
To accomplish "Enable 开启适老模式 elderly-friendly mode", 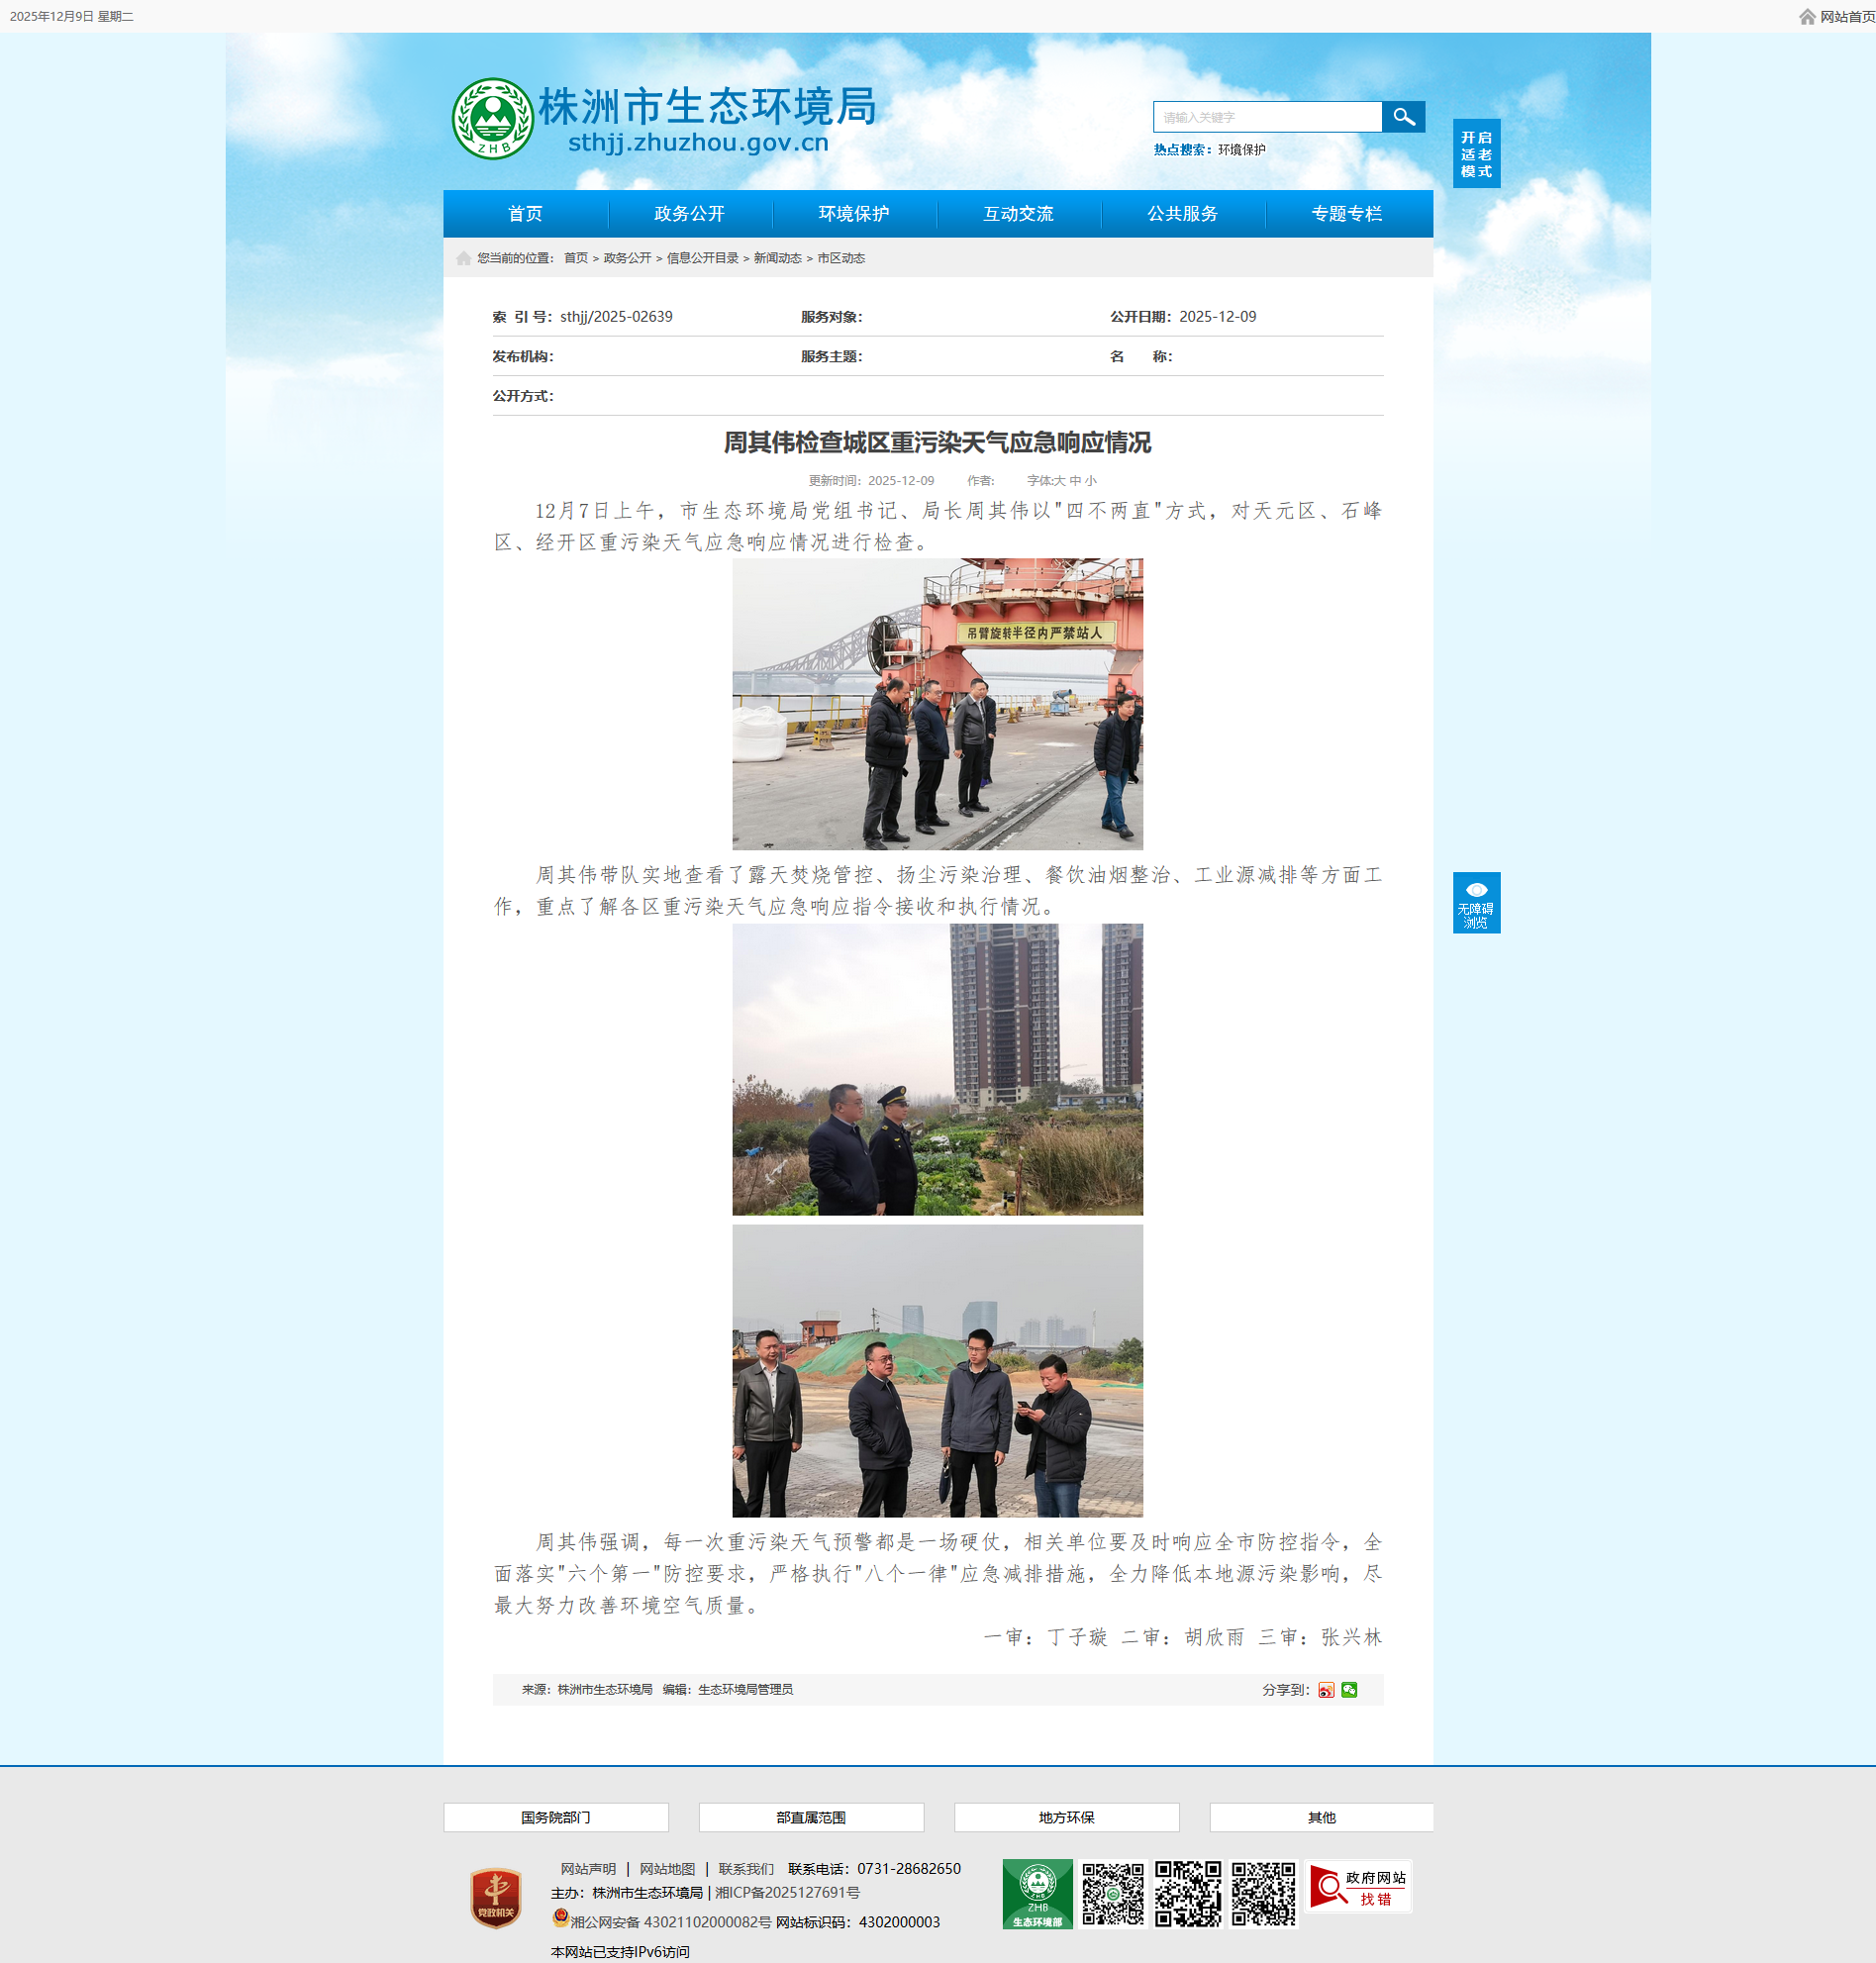I will 1476,154.
